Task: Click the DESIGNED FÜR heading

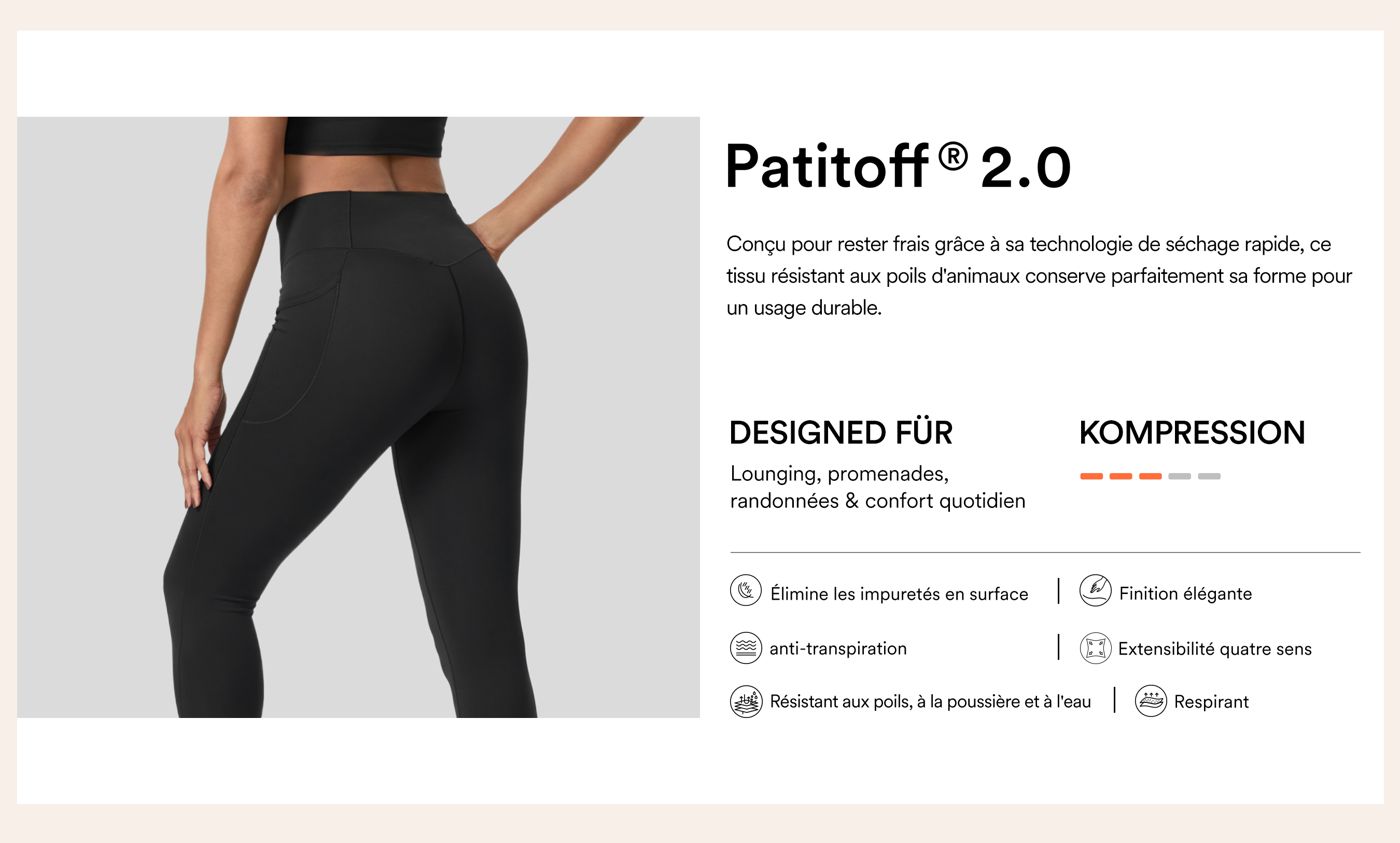Action: tap(841, 433)
